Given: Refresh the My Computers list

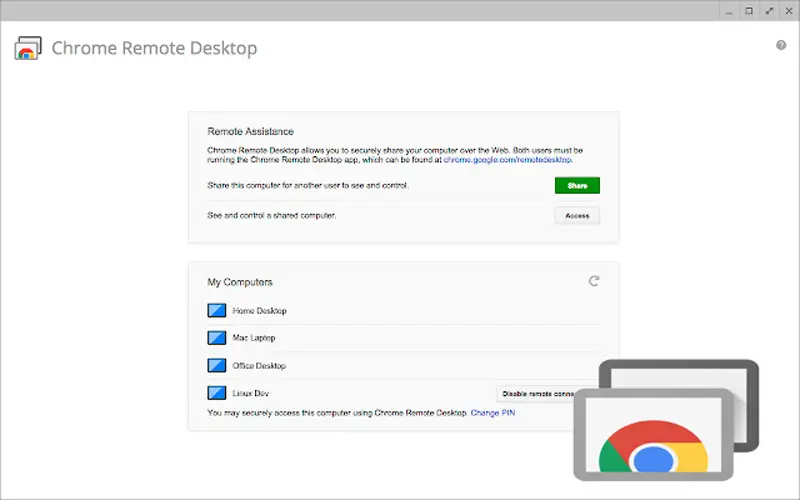Looking at the screenshot, I should 594,282.
